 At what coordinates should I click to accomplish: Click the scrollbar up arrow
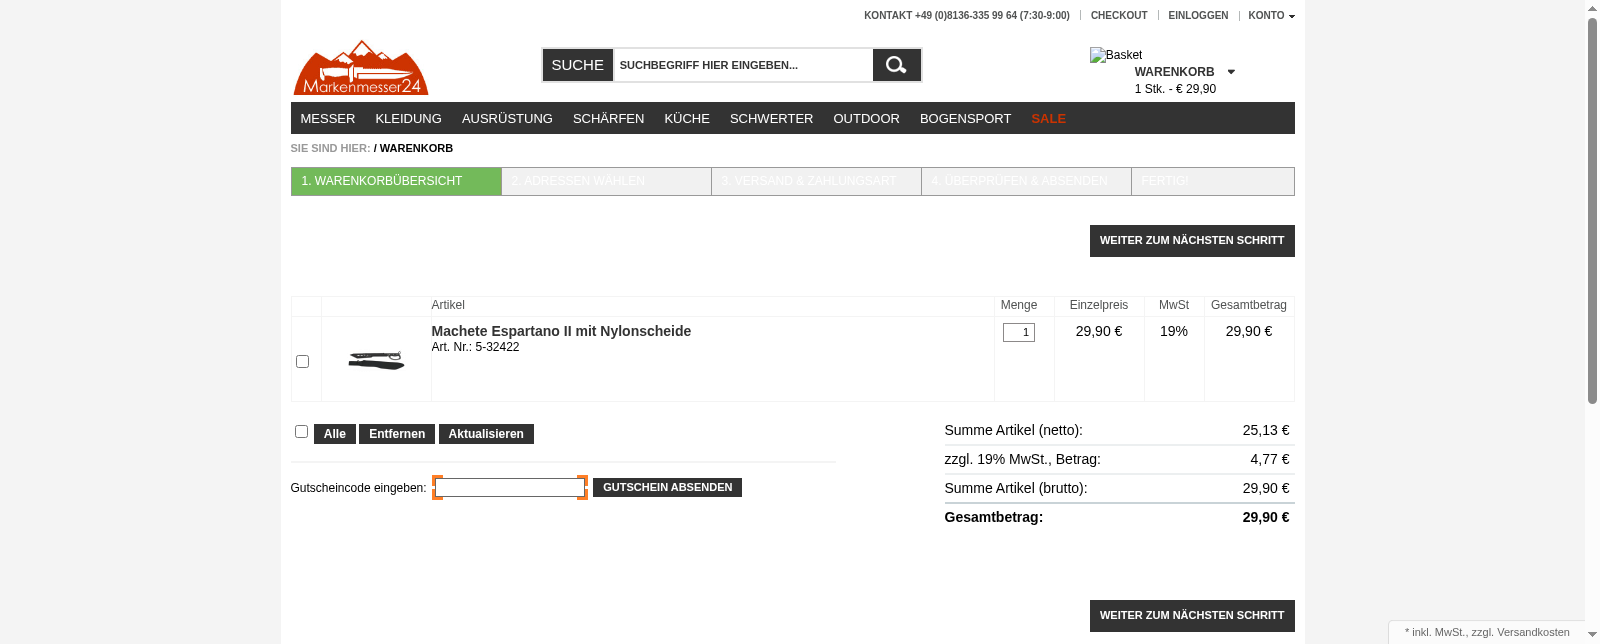pyautogui.click(x=1592, y=8)
